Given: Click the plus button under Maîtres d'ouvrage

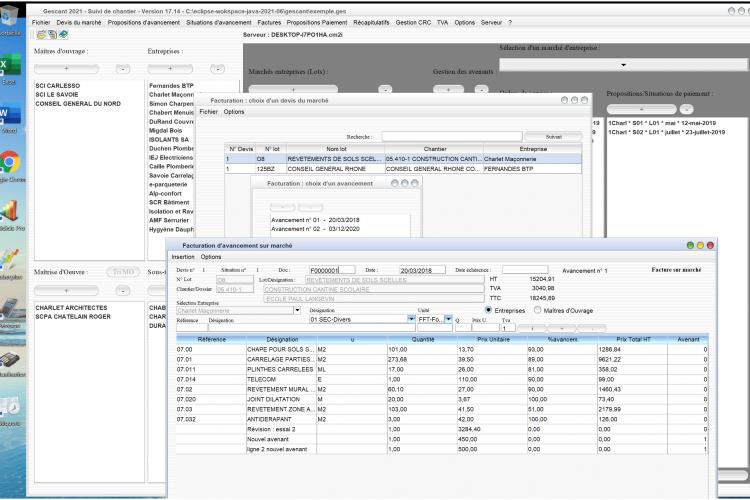Looking at the screenshot, I should tap(66, 69).
